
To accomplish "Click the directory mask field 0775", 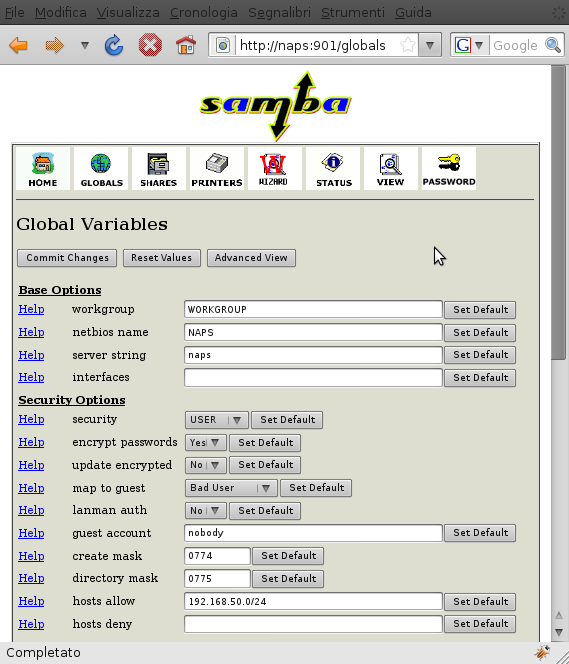I will (217, 579).
